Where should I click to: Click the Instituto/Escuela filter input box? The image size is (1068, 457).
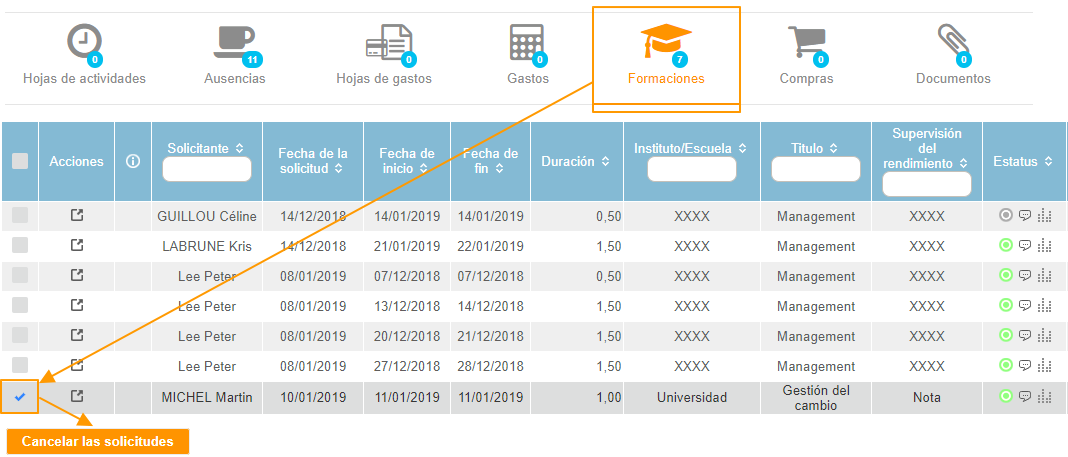tap(691, 170)
